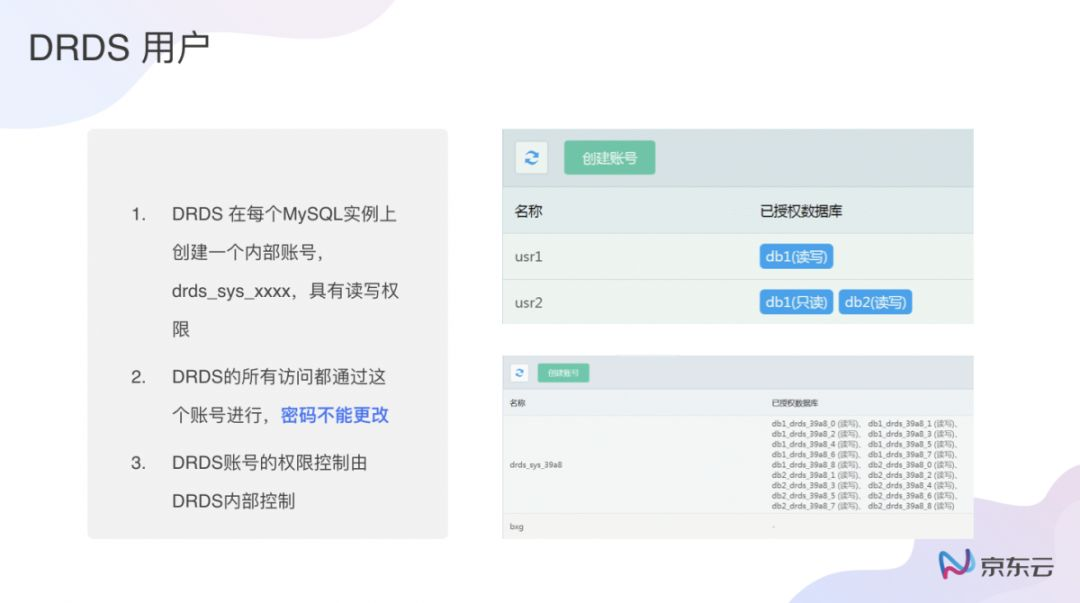Click db2_drds_39a8_0 (读写) entry
1080x603 pixels.
912,464
